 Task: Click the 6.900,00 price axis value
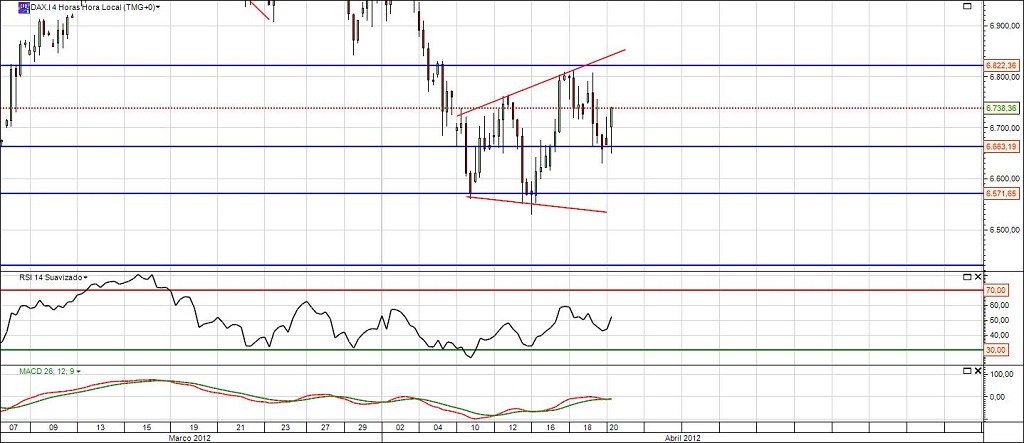coord(1004,25)
